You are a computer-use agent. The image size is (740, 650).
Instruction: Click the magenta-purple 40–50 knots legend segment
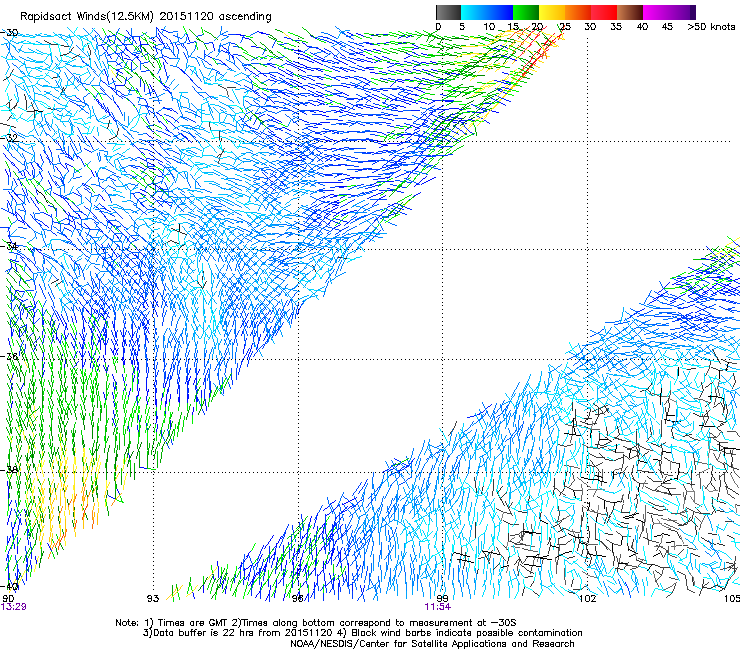tap(669, 12)
